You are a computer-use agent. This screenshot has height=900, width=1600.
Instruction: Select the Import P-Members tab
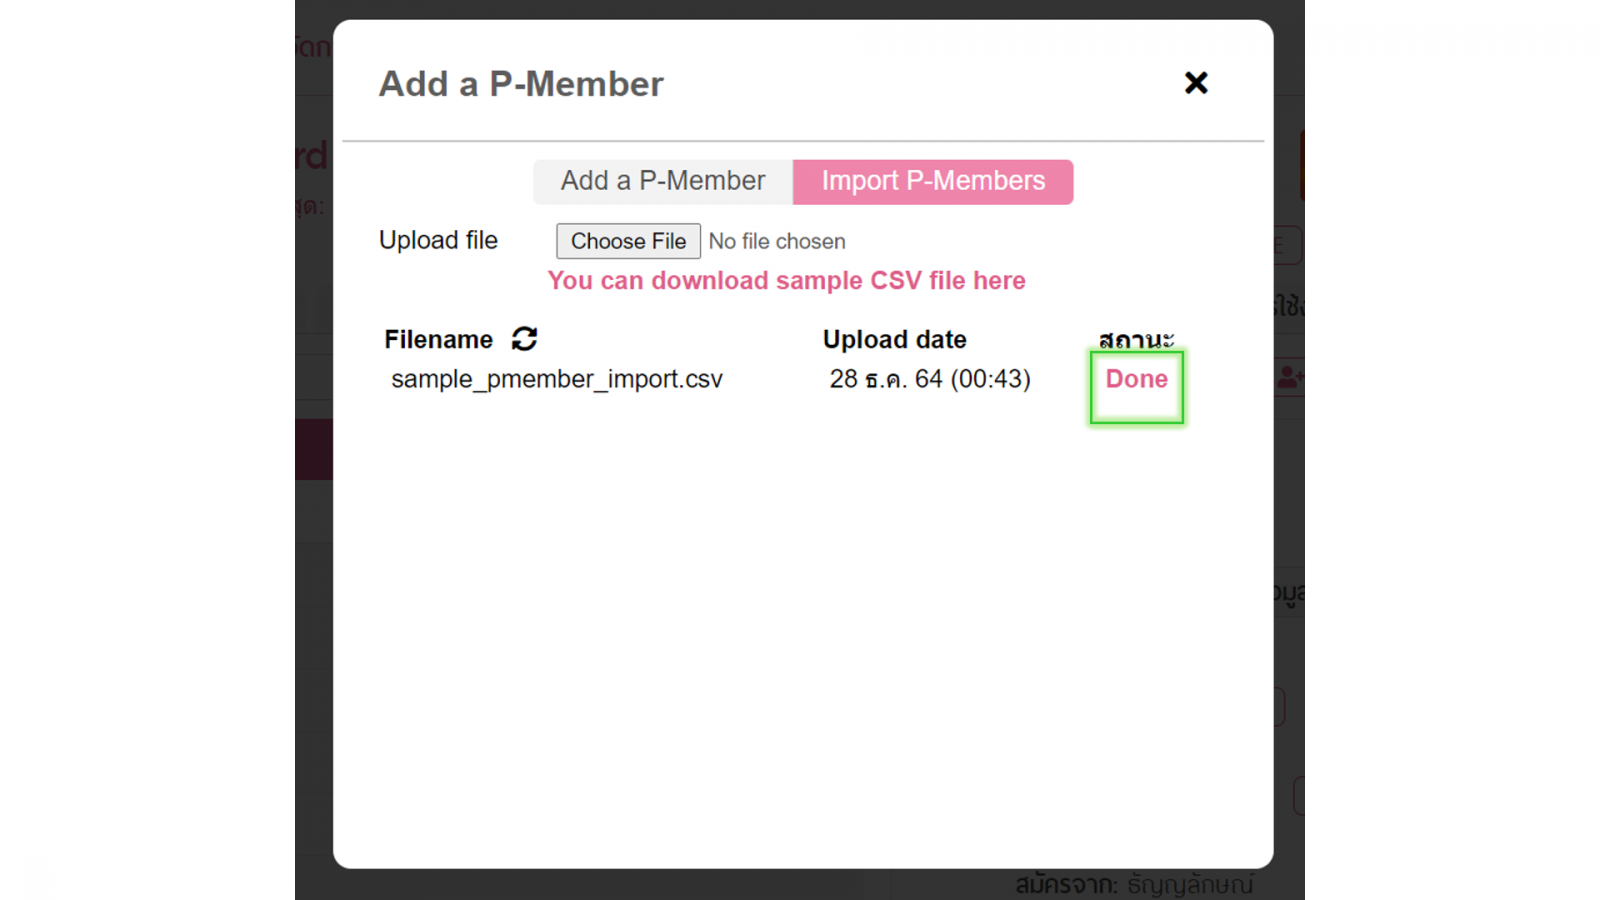[x=933, y=181]
